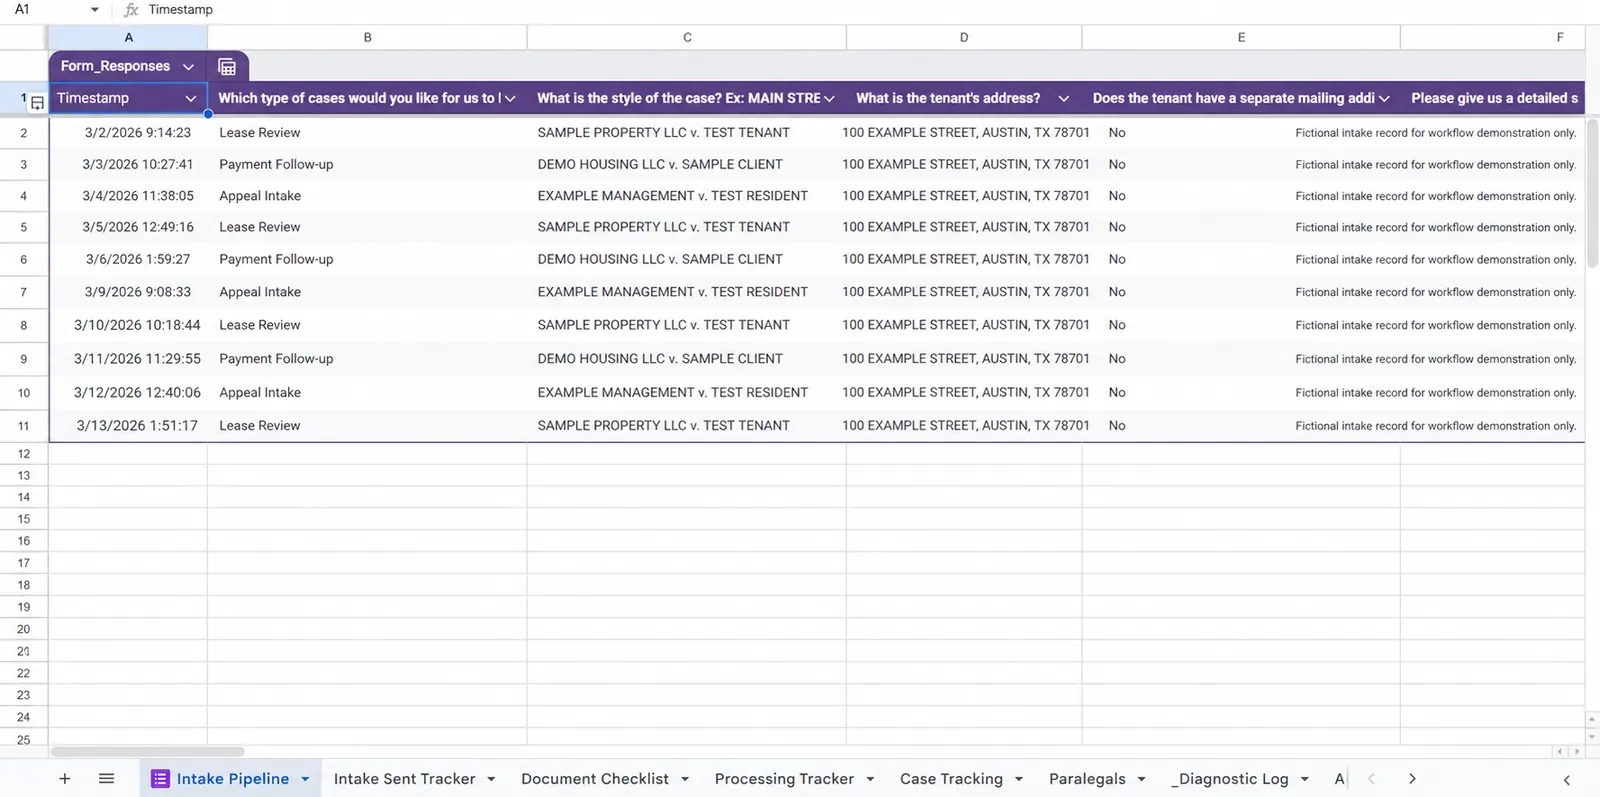This screenshot has width=1600, height=797.
Task: Open the tenant's address column dropdown
Action: point(1064,99)
